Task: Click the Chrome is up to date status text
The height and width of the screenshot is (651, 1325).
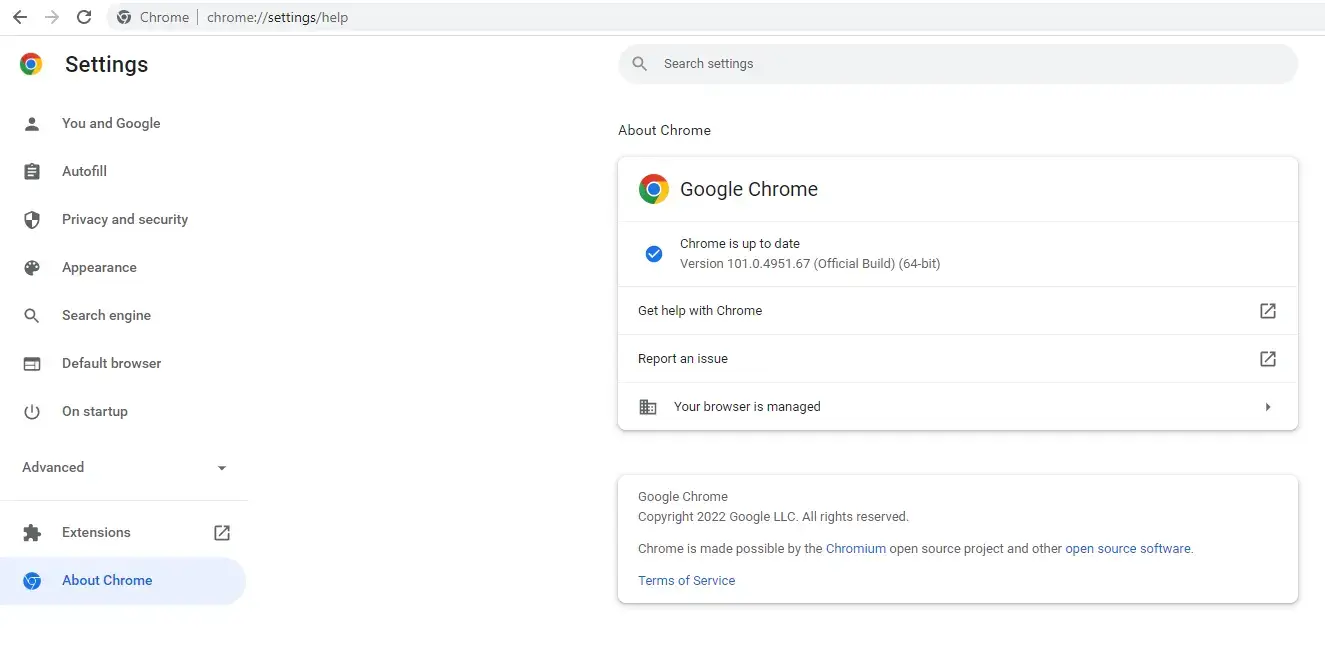Action: pyautogui.click(x=740, y=244)
